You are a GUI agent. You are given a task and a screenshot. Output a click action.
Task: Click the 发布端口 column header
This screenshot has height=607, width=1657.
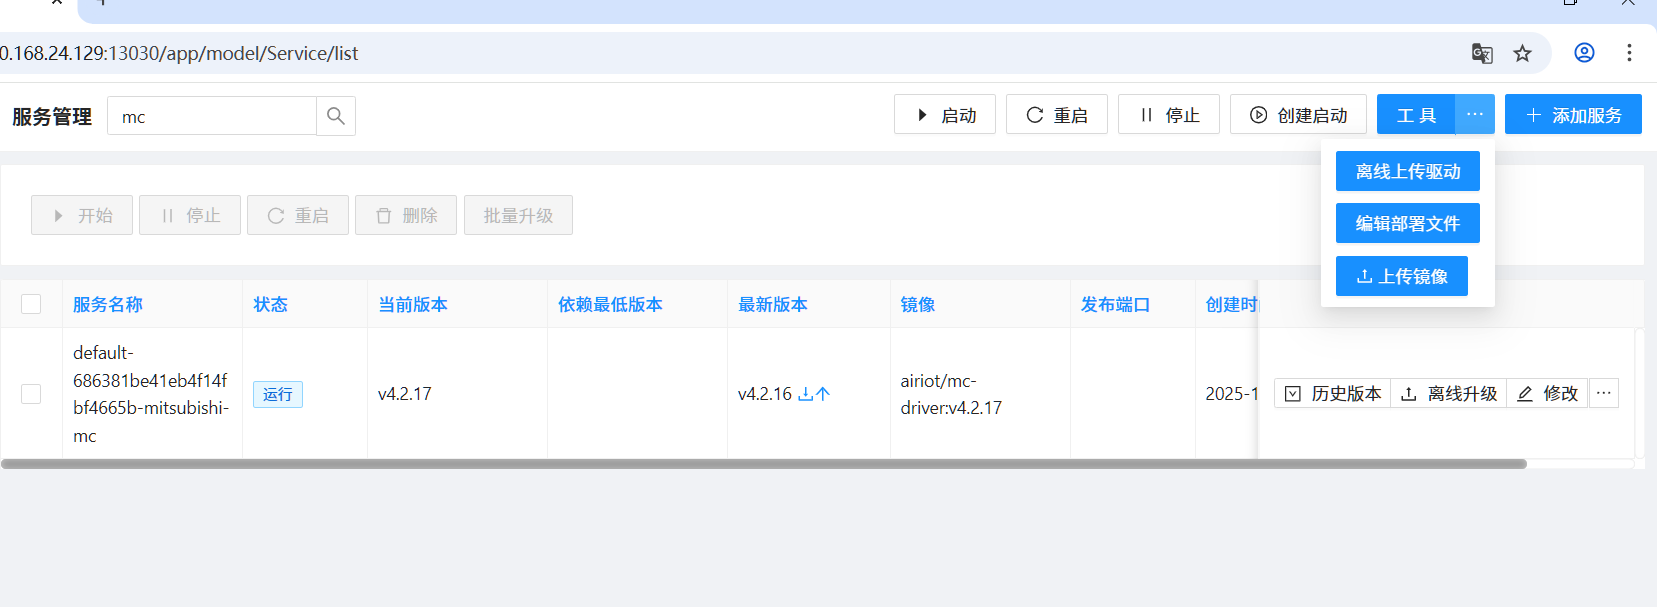[1115, 304]
